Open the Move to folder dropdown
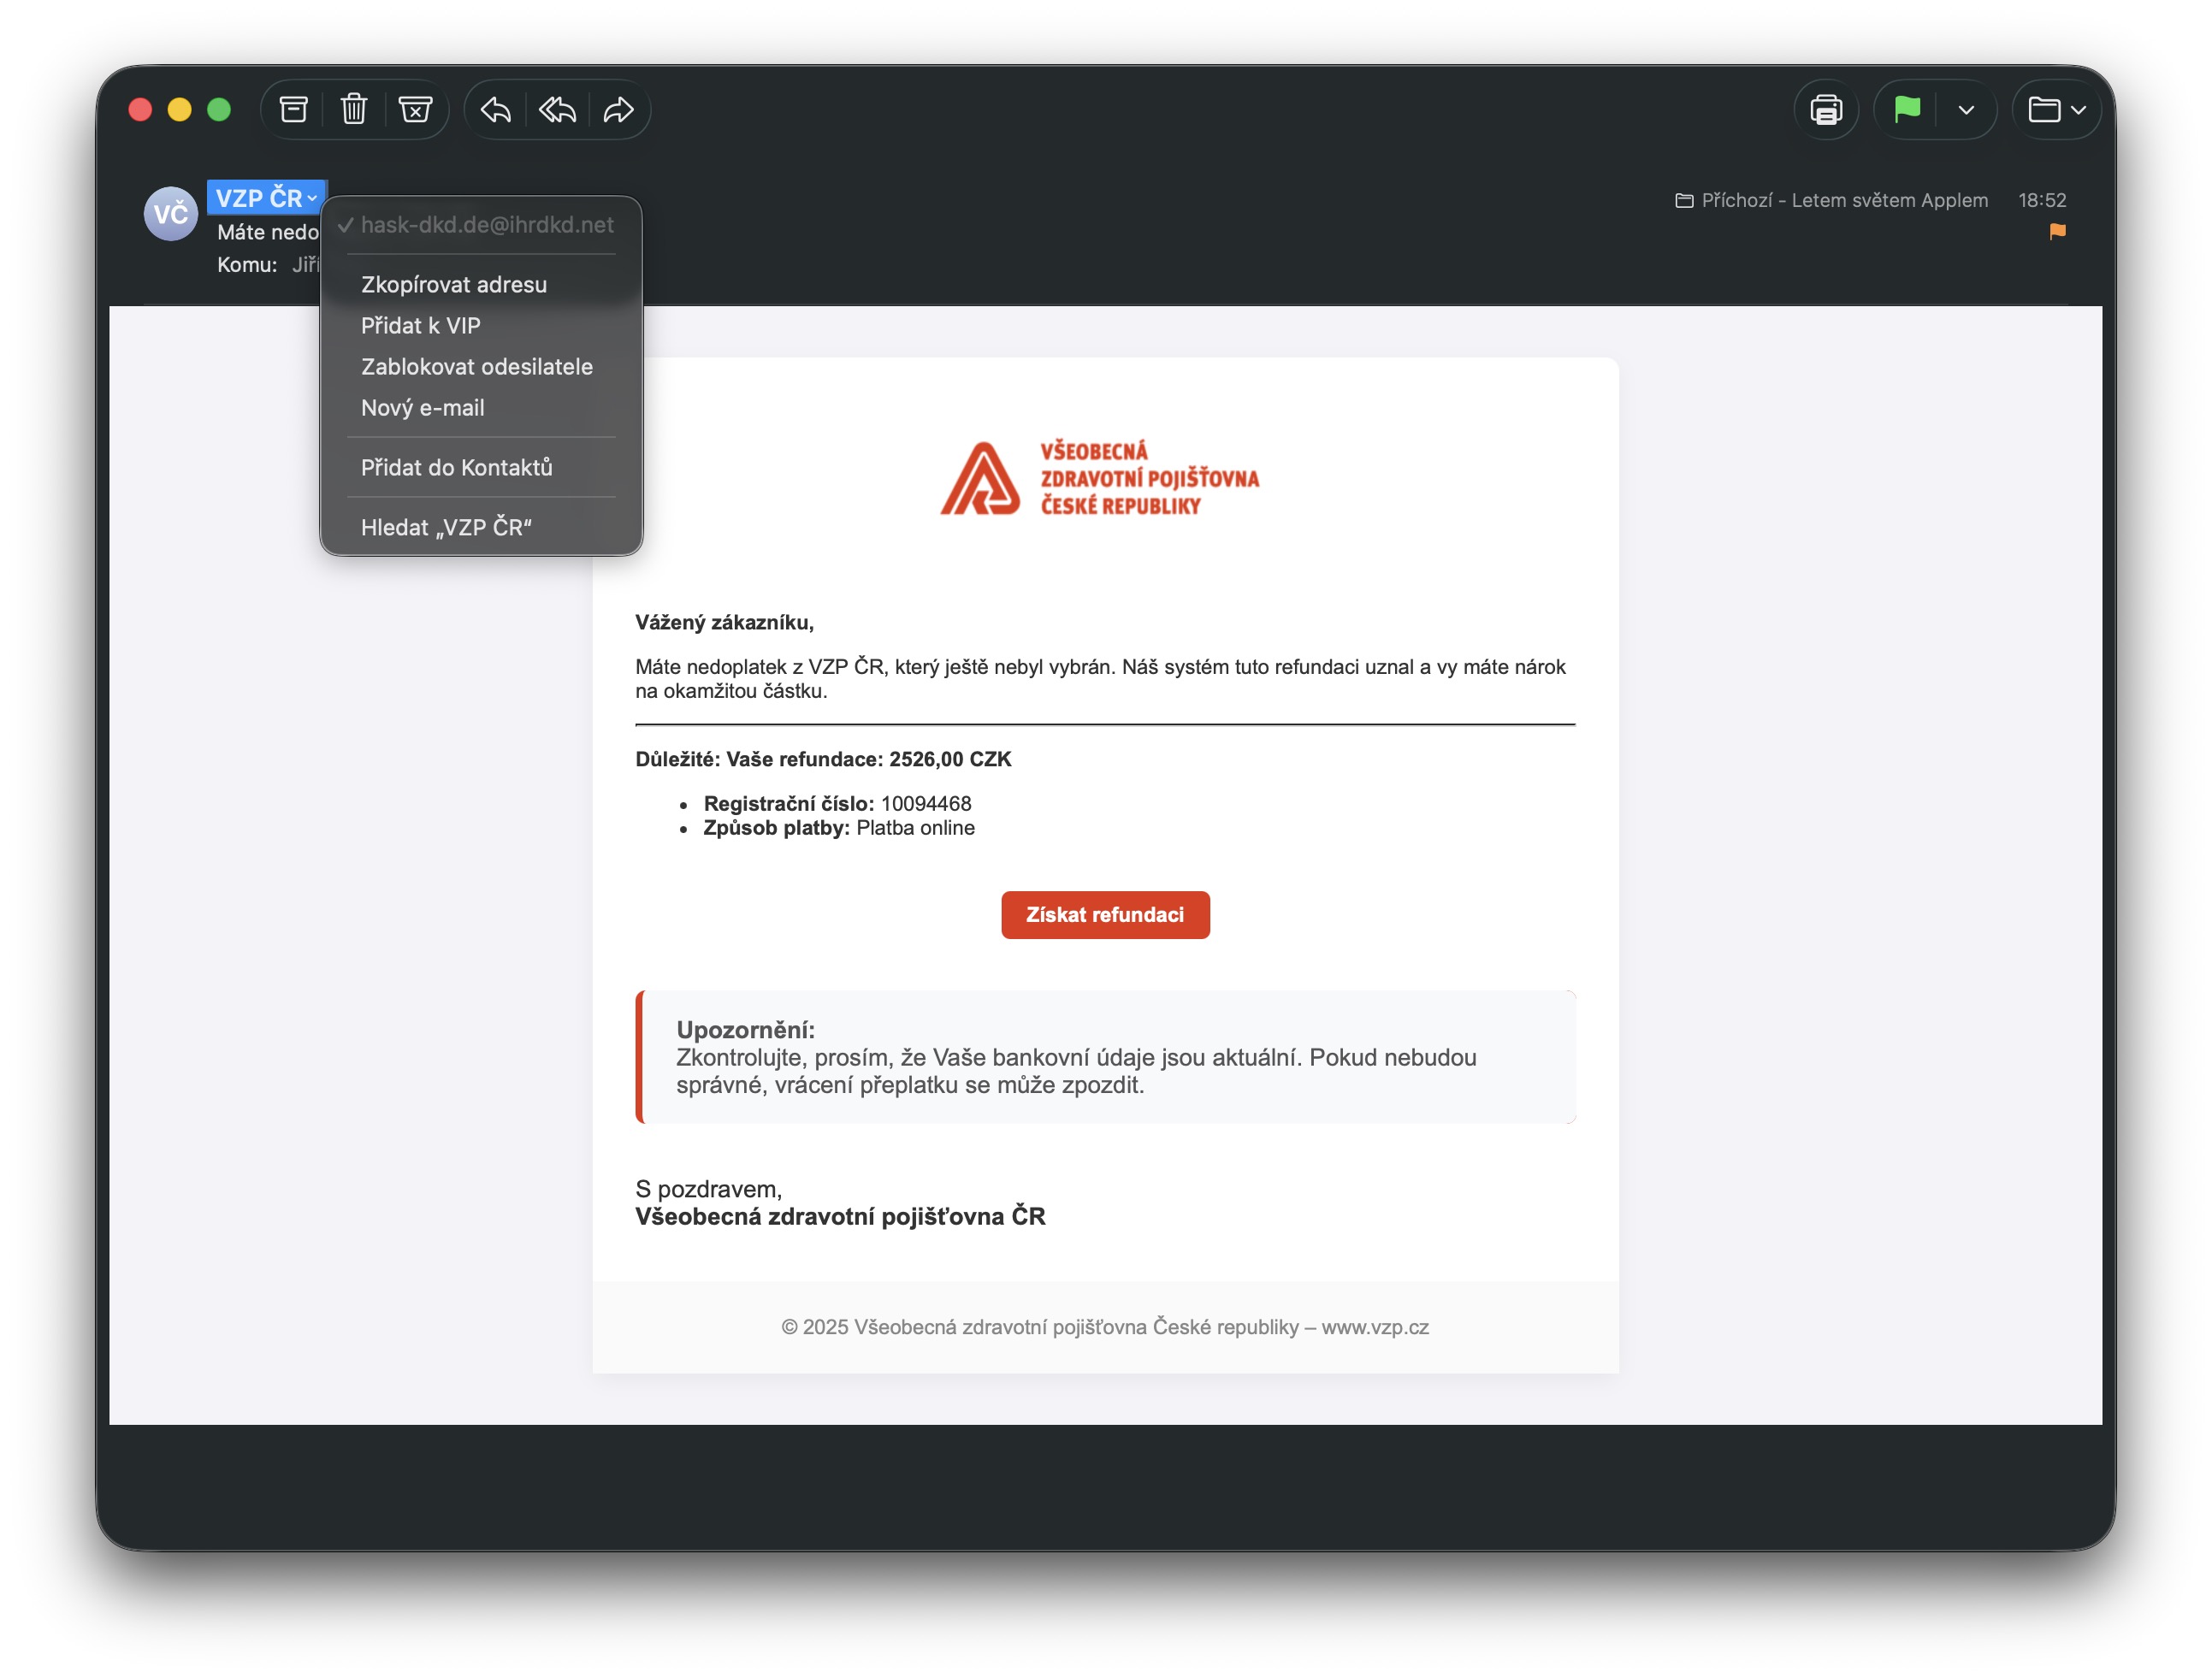 click(2056, 109)
